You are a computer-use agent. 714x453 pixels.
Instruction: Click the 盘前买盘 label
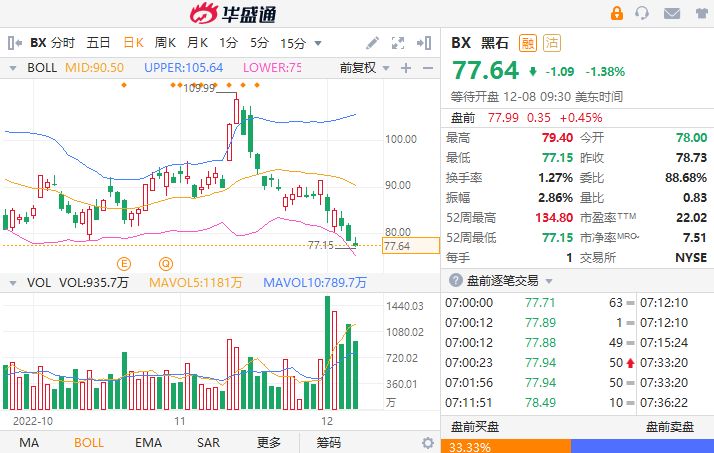coord(474,427)
